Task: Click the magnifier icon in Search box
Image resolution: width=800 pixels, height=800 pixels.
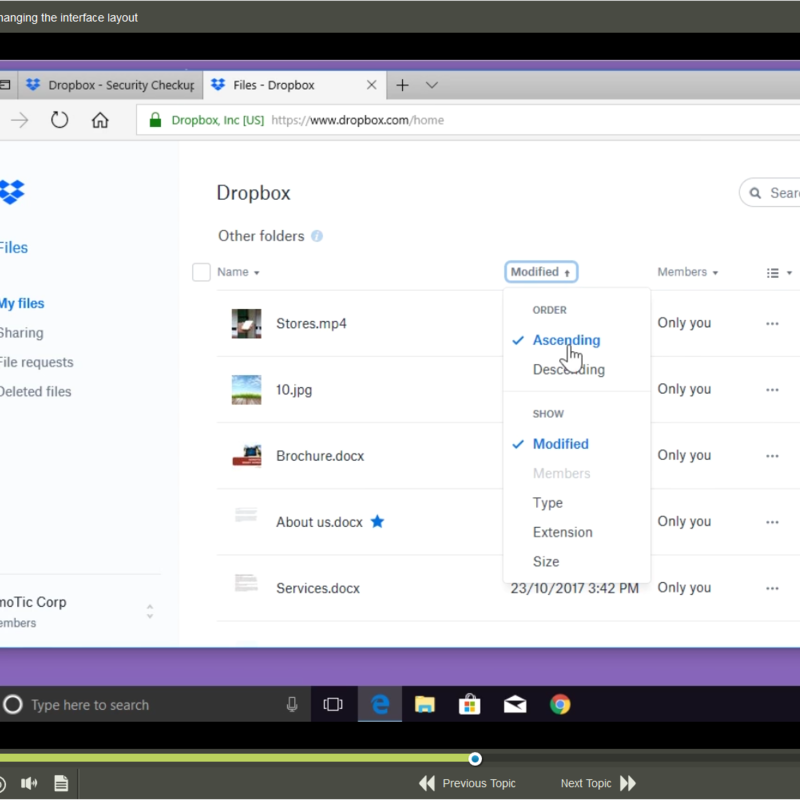Action: tap(755, 193)
